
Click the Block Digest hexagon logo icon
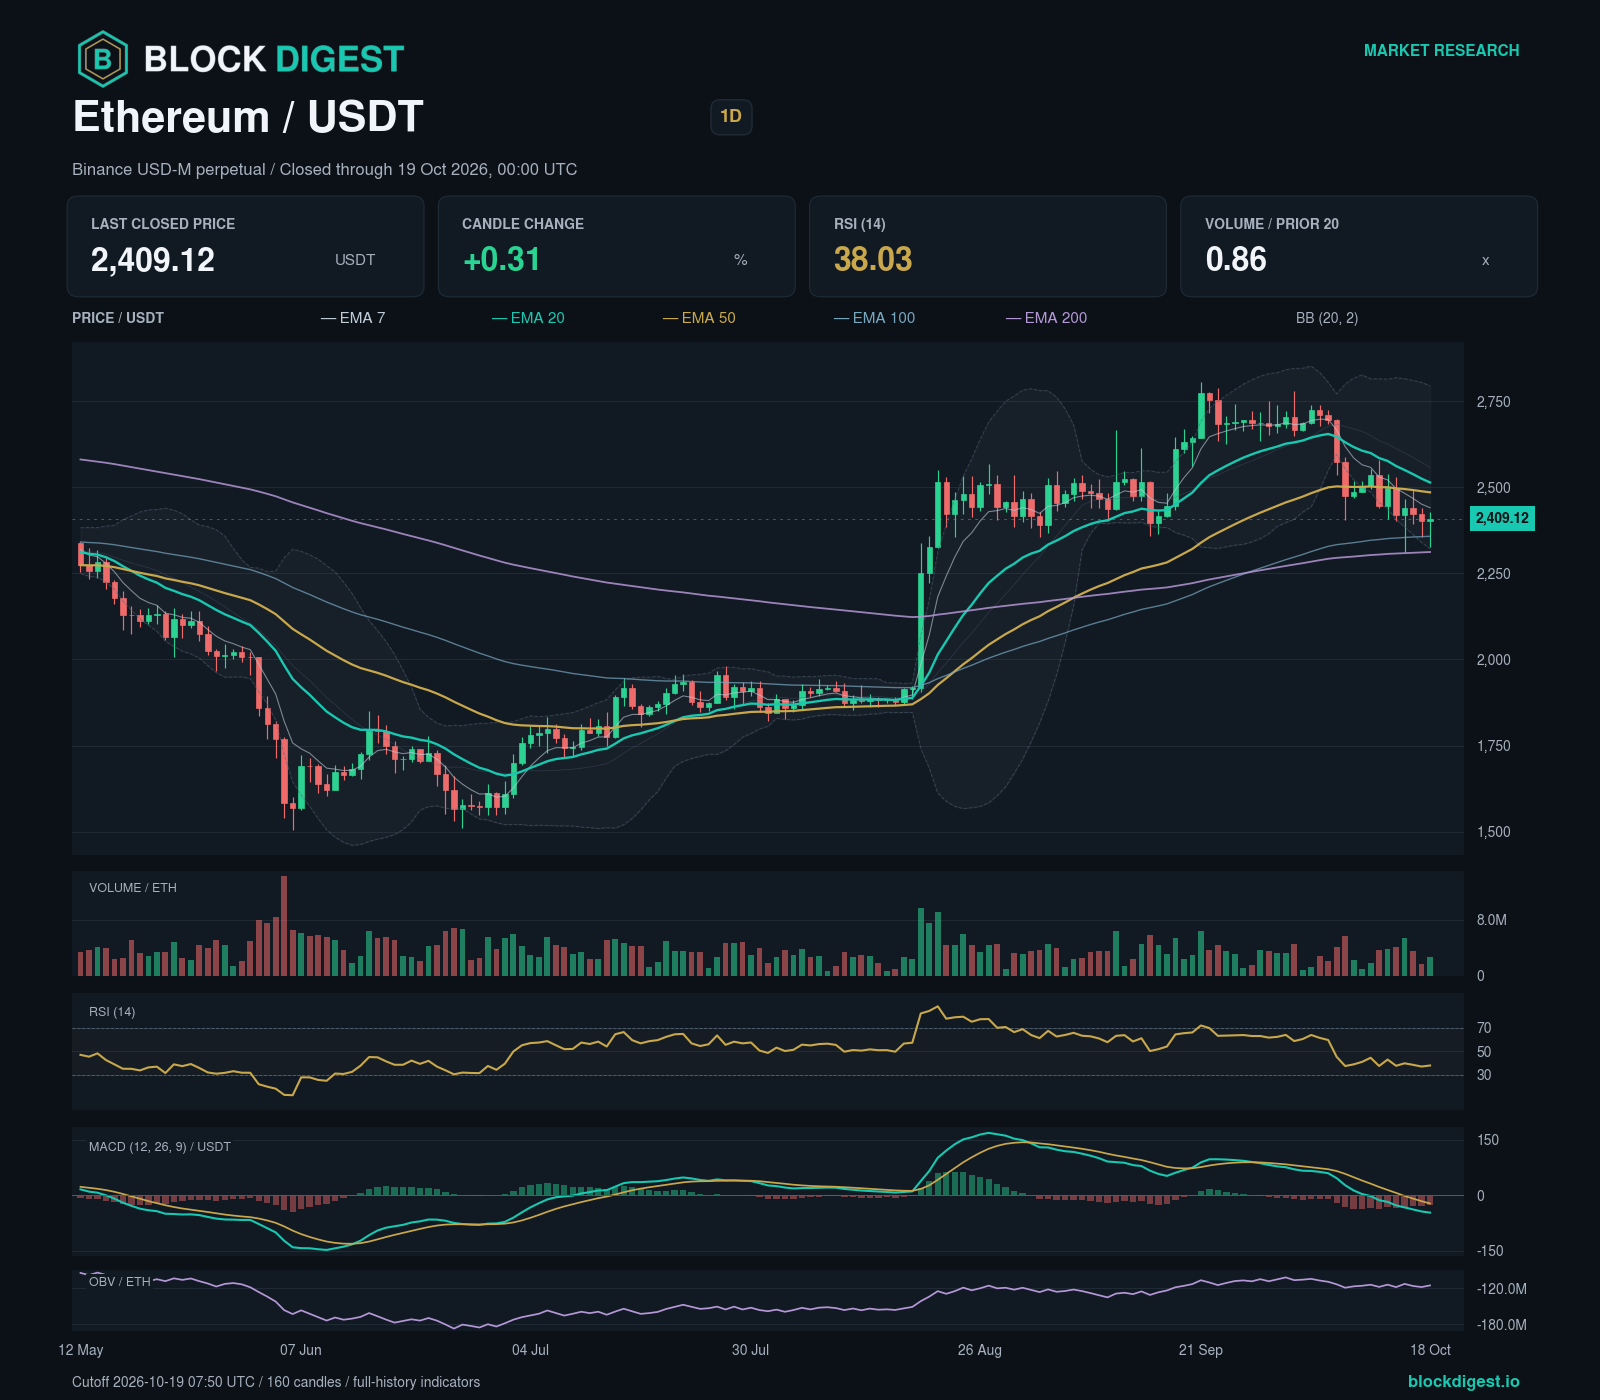pos(102,59)
